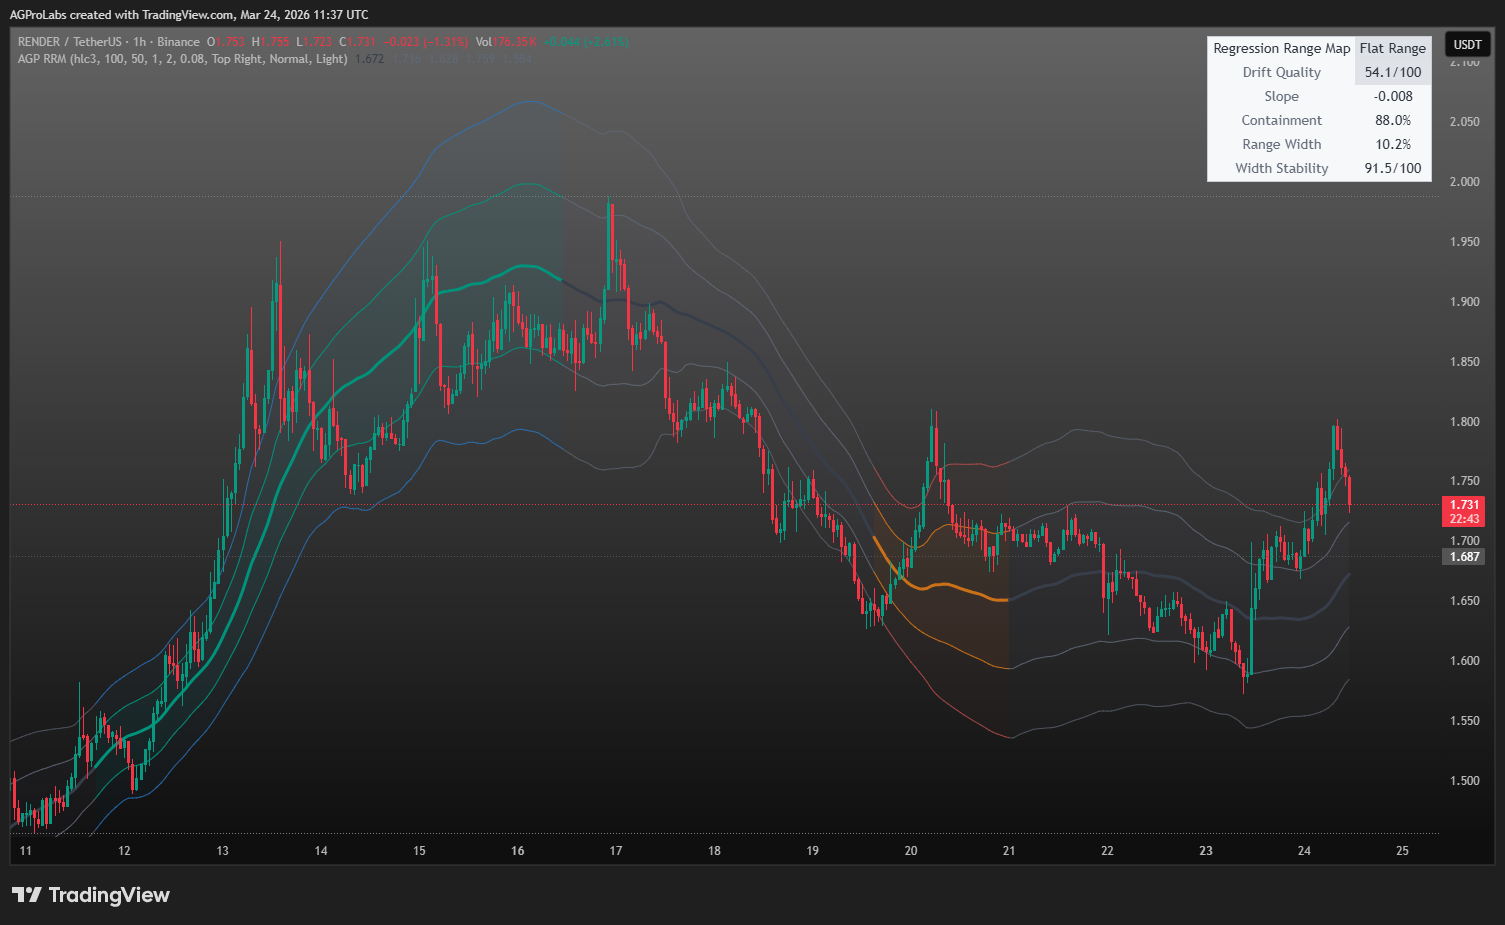Viewport: 1505px width, 925px height.
Task: Click the red 1.731 current price label
Action: [x=1464, y=505]
